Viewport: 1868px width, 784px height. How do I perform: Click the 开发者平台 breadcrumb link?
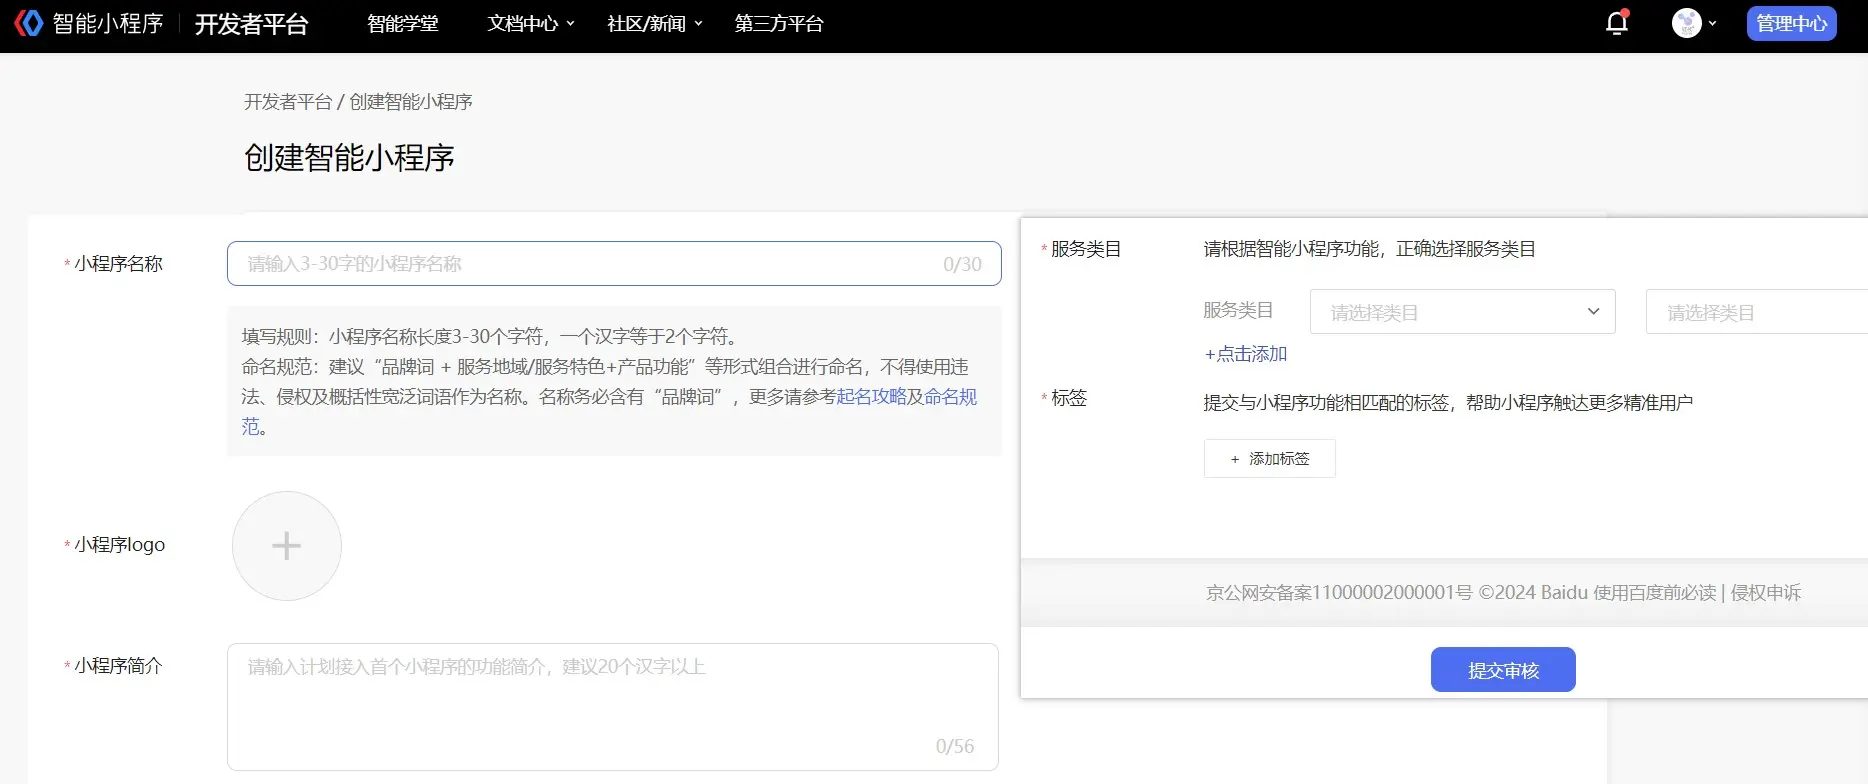tap(288, 102)
